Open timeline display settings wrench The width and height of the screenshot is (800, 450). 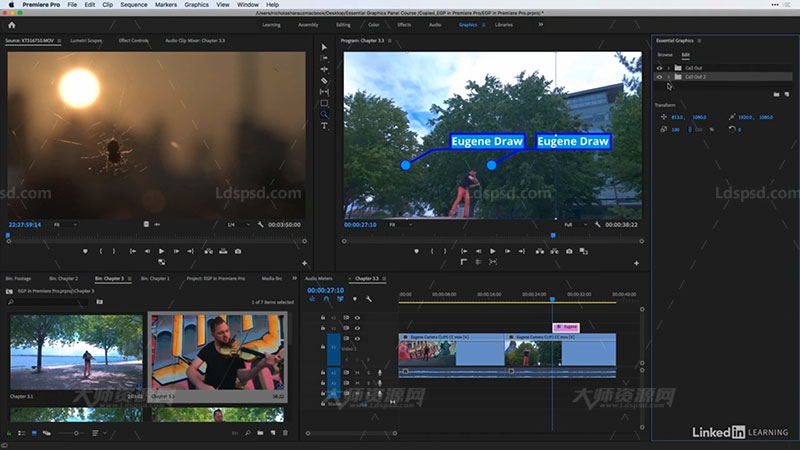tap(369, 299)
